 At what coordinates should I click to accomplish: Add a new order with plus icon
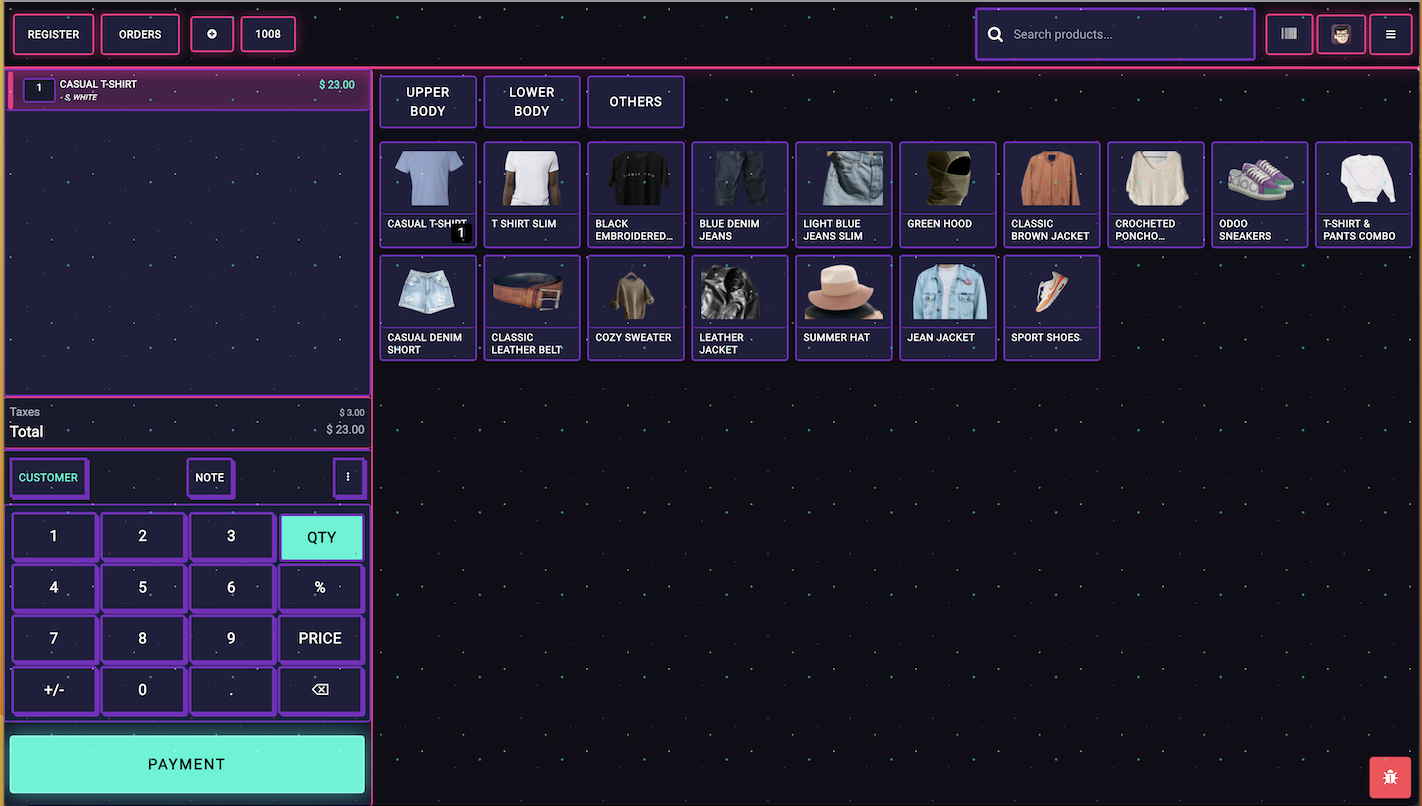tap(212, 34)
